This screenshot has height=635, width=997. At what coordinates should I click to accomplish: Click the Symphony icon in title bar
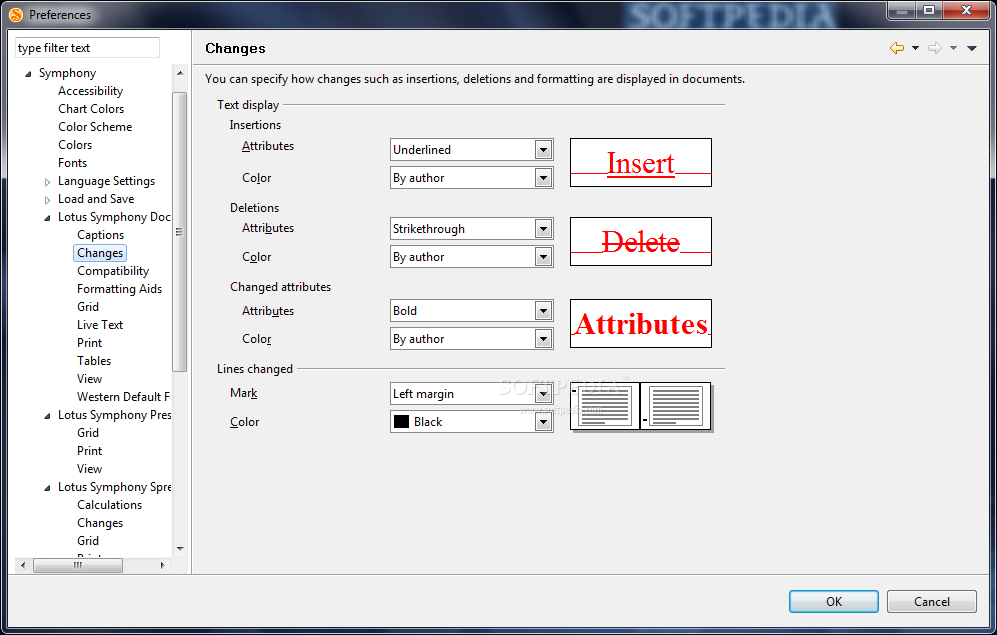tap(15, 14)
